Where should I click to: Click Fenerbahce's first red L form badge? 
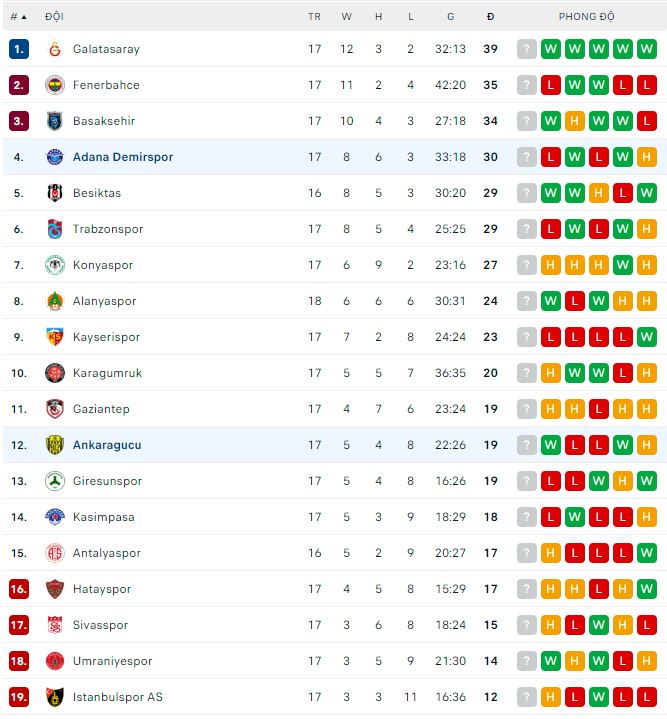pyautogui.click(x=550, y=85)
